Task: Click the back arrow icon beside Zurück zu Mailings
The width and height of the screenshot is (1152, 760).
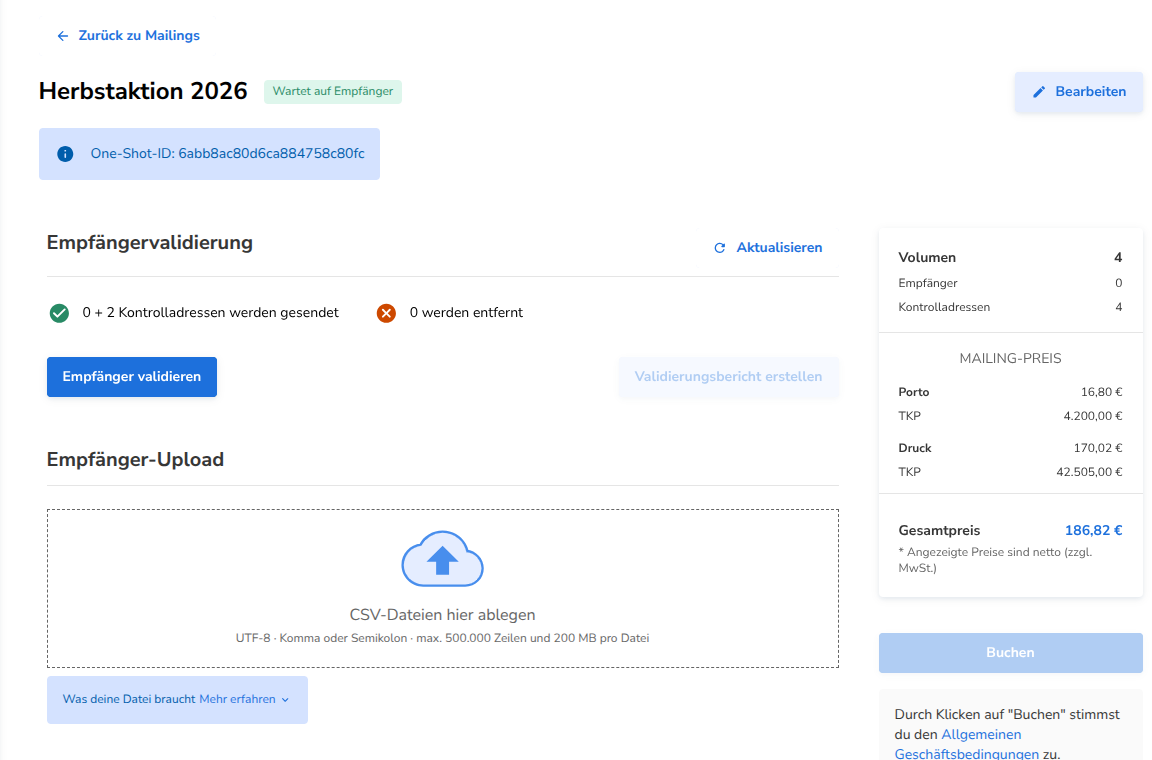Action: [63, 36]
